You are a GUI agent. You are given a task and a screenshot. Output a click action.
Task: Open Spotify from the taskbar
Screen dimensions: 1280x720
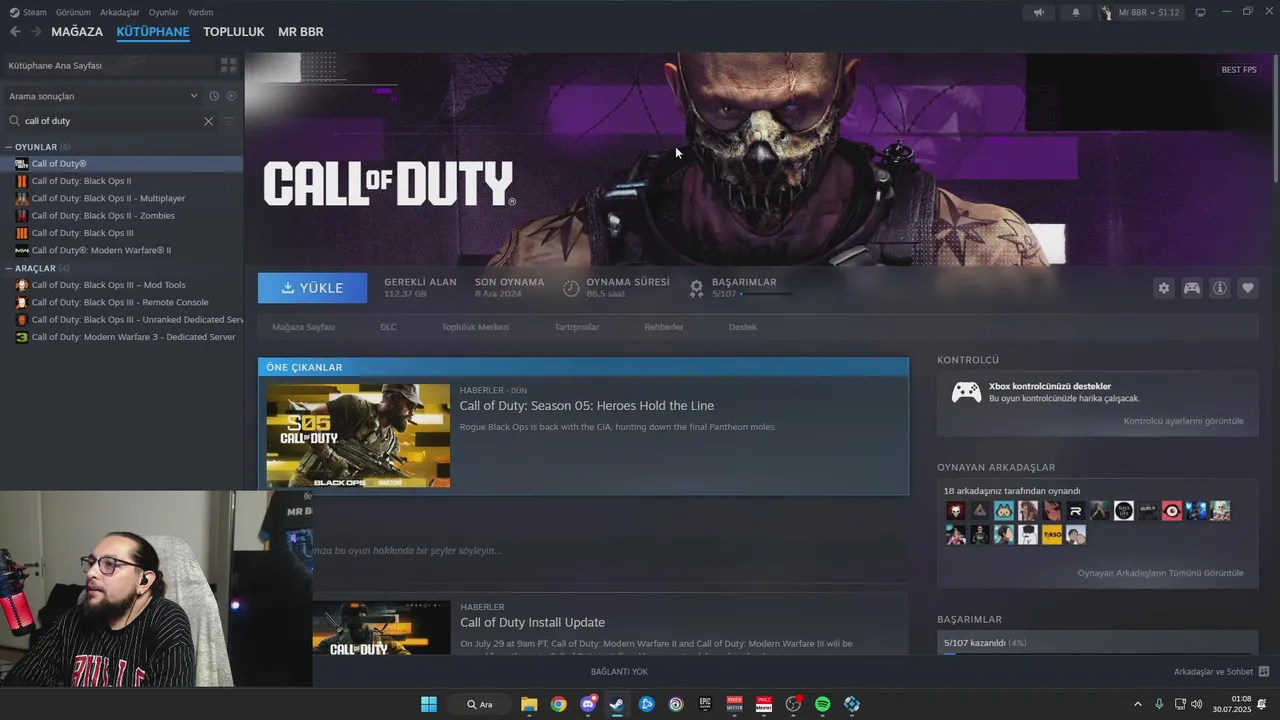point(823,704)
